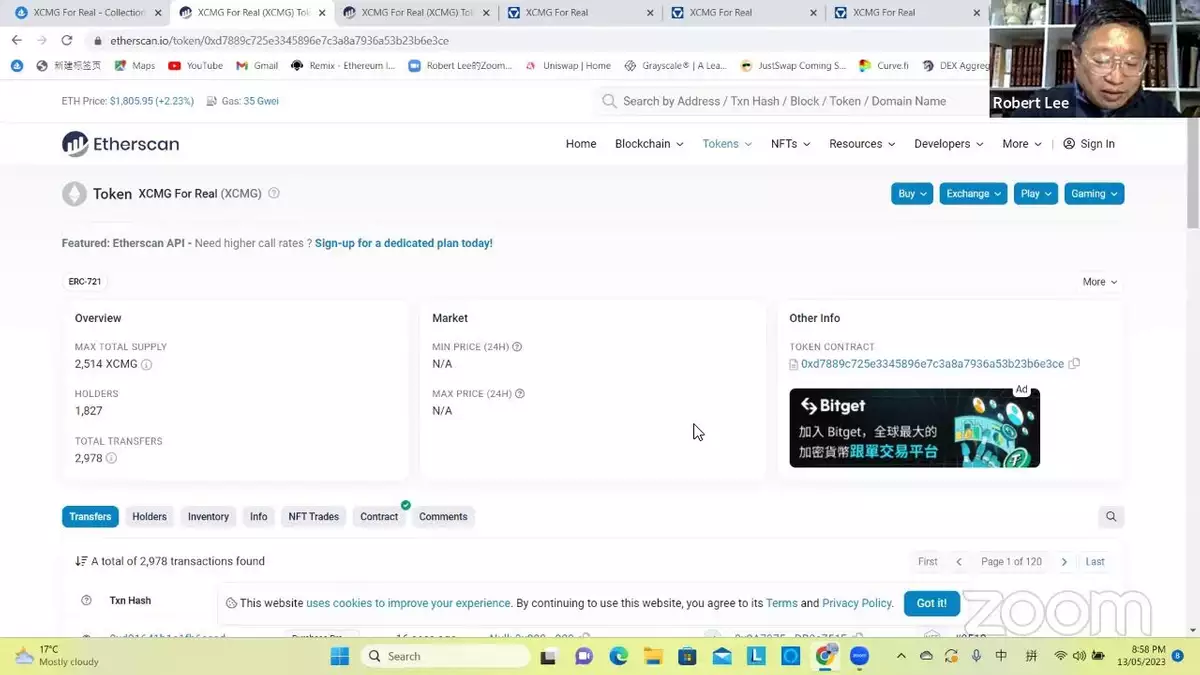Click info icon beside 2,978 total transfers
This screenshot has height=675, width=1200.
(111, 458)
